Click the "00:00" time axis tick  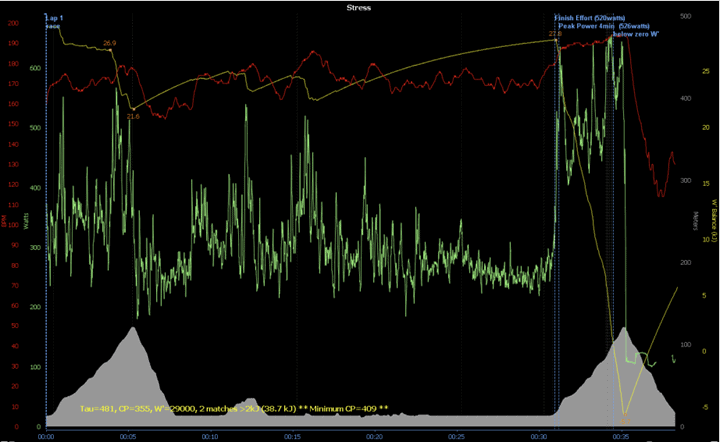[x=46, y=436]
